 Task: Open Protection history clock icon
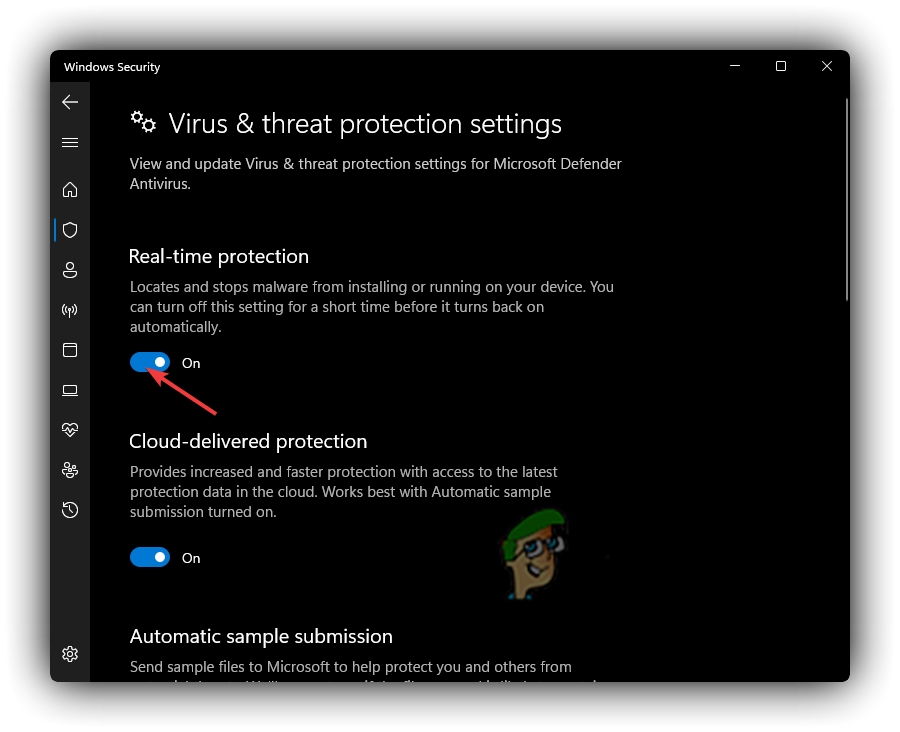pos(70,510)
